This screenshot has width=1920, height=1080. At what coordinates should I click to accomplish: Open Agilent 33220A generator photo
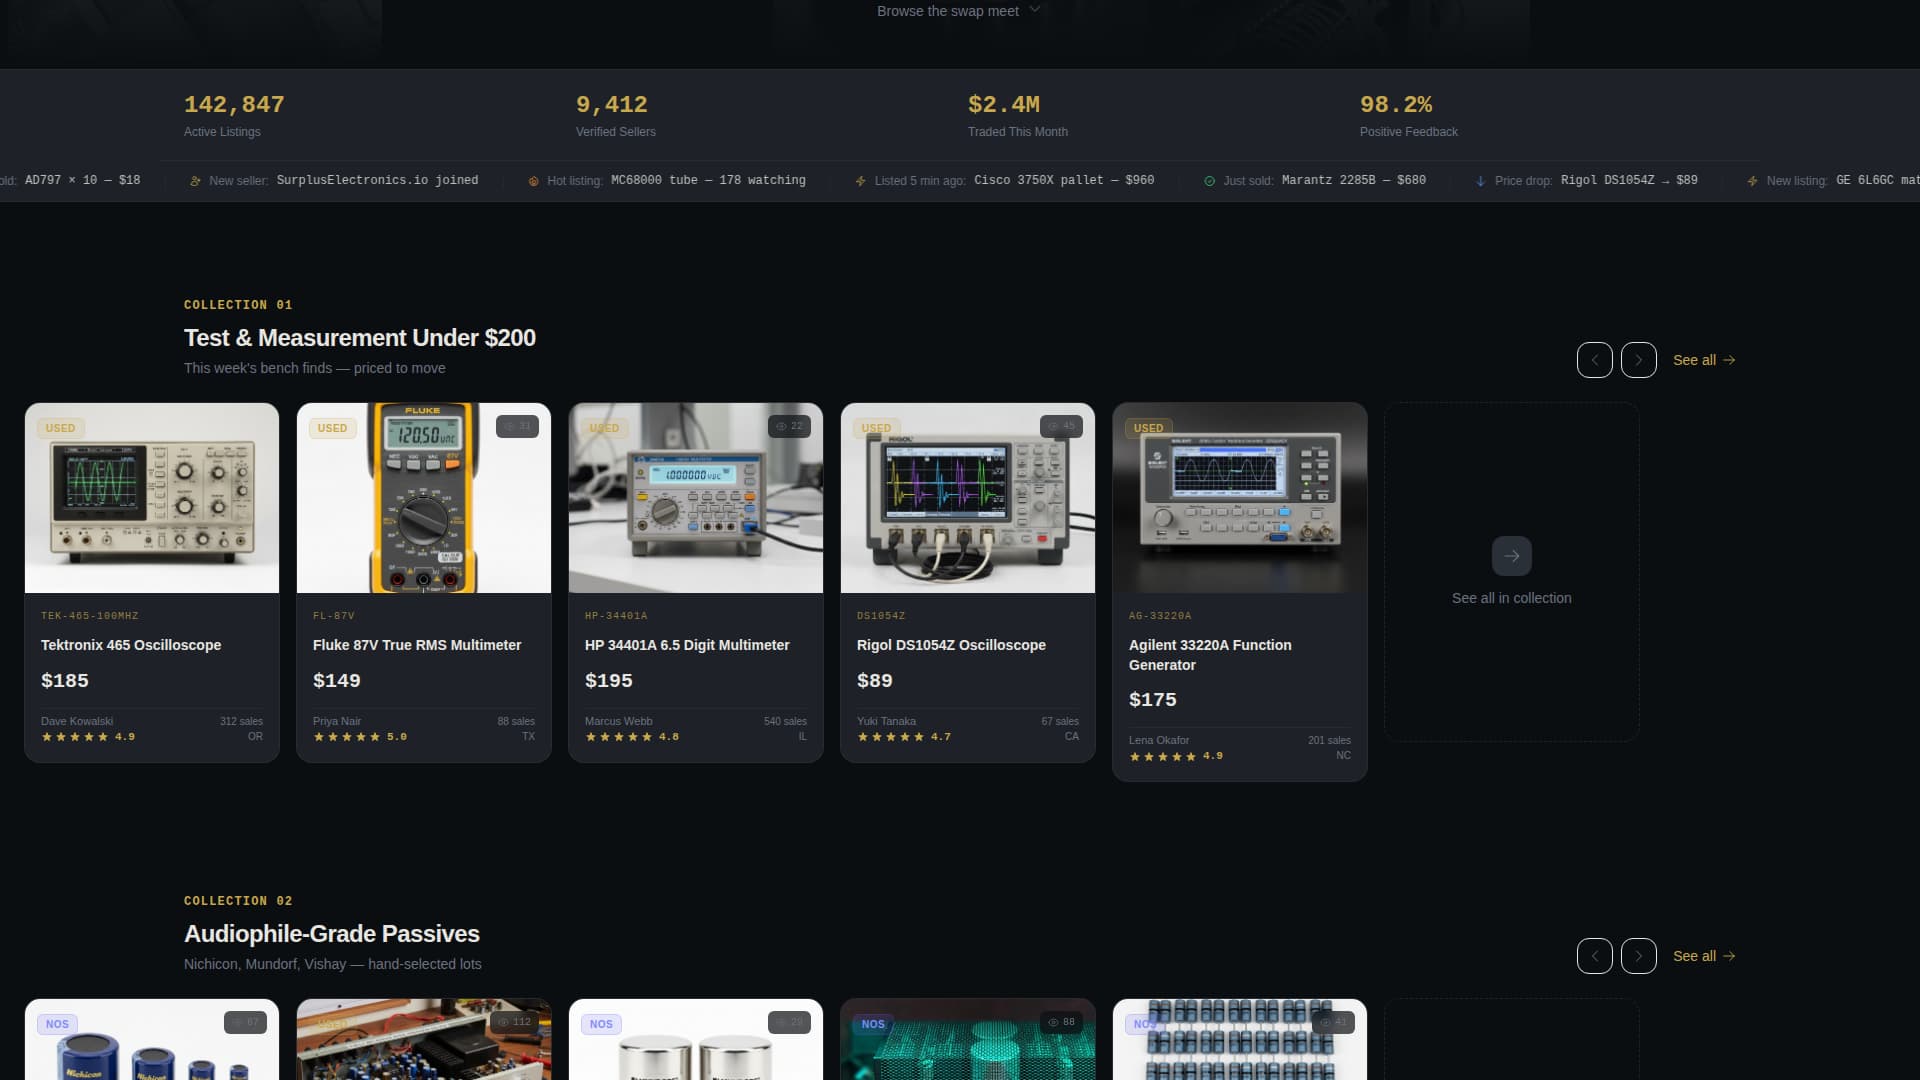pyautogui.click(x=1240, y=498)
